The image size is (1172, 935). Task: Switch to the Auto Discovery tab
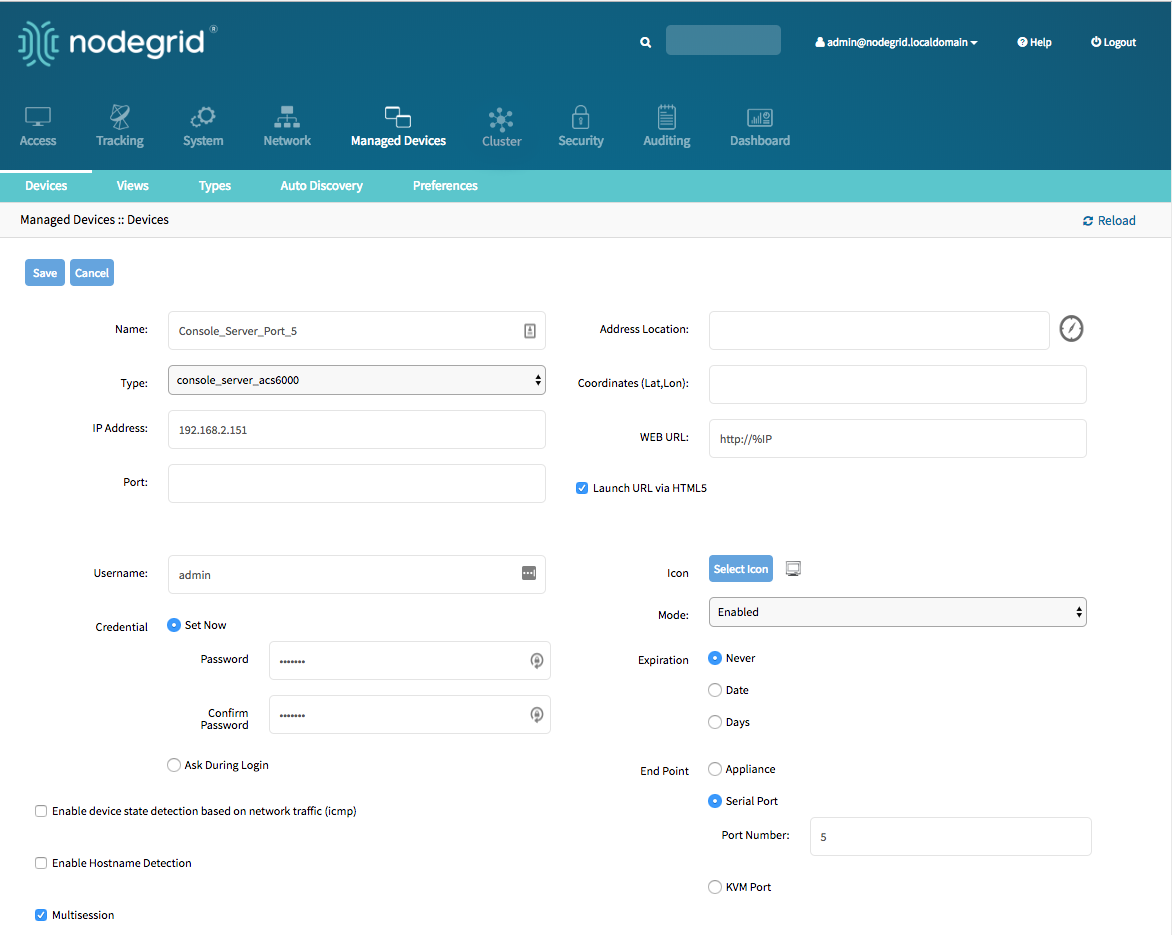[321, 185]
